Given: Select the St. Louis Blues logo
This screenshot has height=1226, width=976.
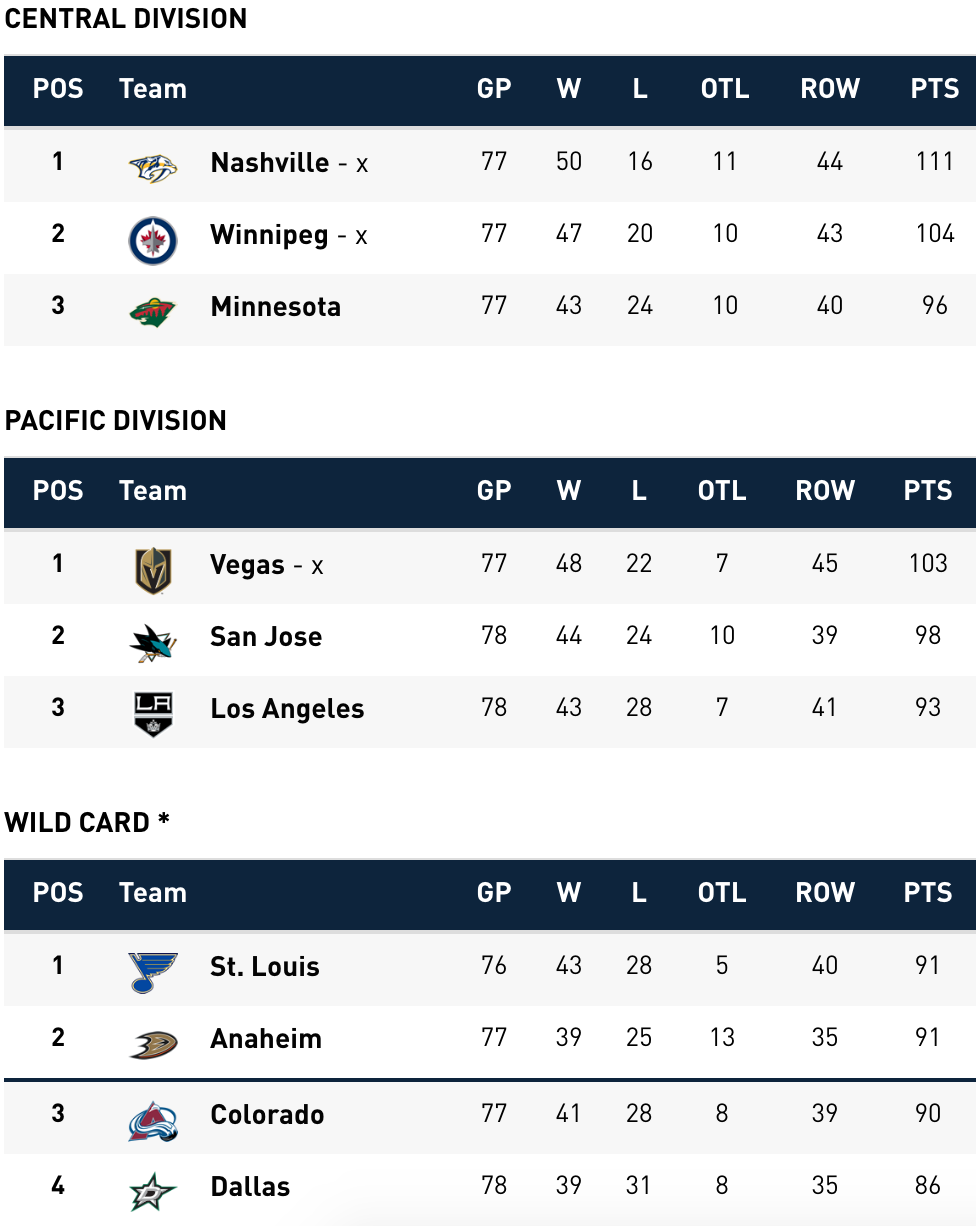Looking at the screenshot, I should pyautogui.click(x=153, y=971).
